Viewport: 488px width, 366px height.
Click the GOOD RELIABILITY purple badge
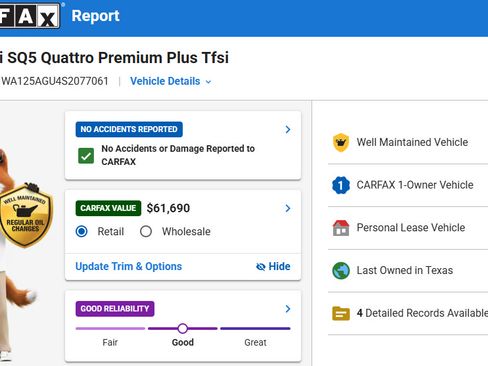(x=115, y=309)
